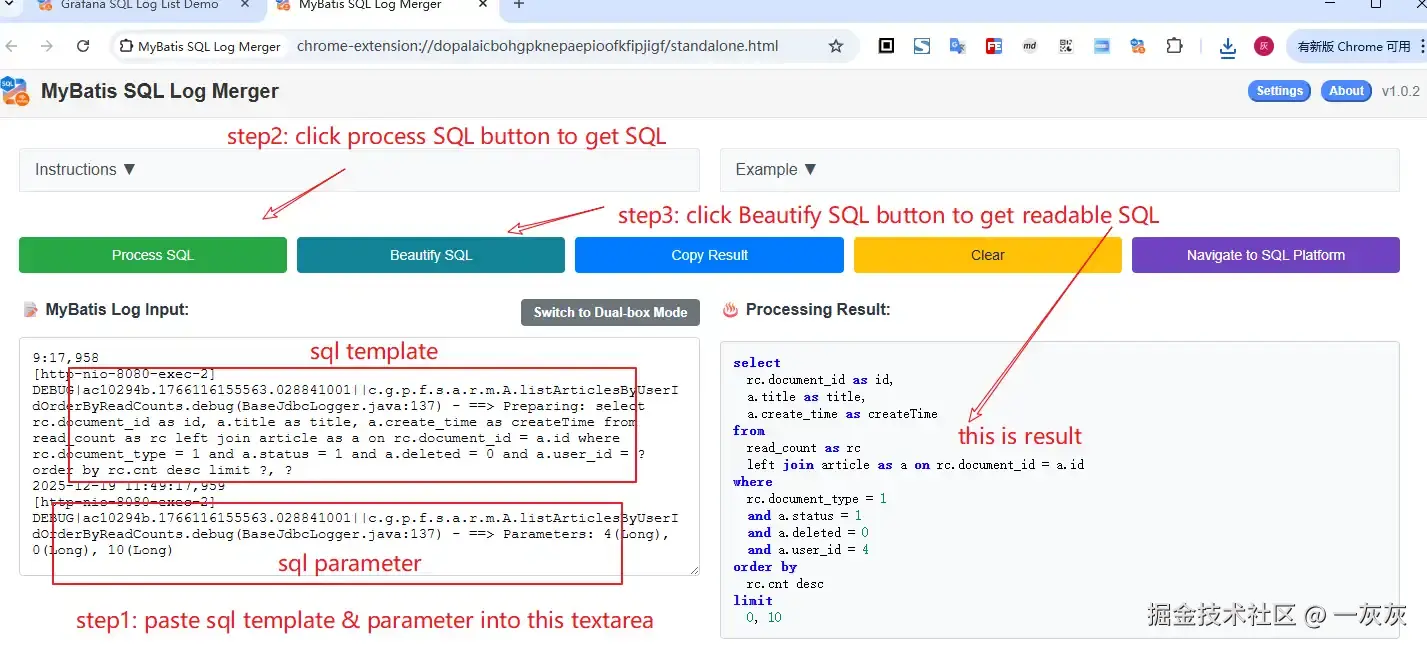Reload the MyBatis SQL Log Merger page

(x=83, y=46)
